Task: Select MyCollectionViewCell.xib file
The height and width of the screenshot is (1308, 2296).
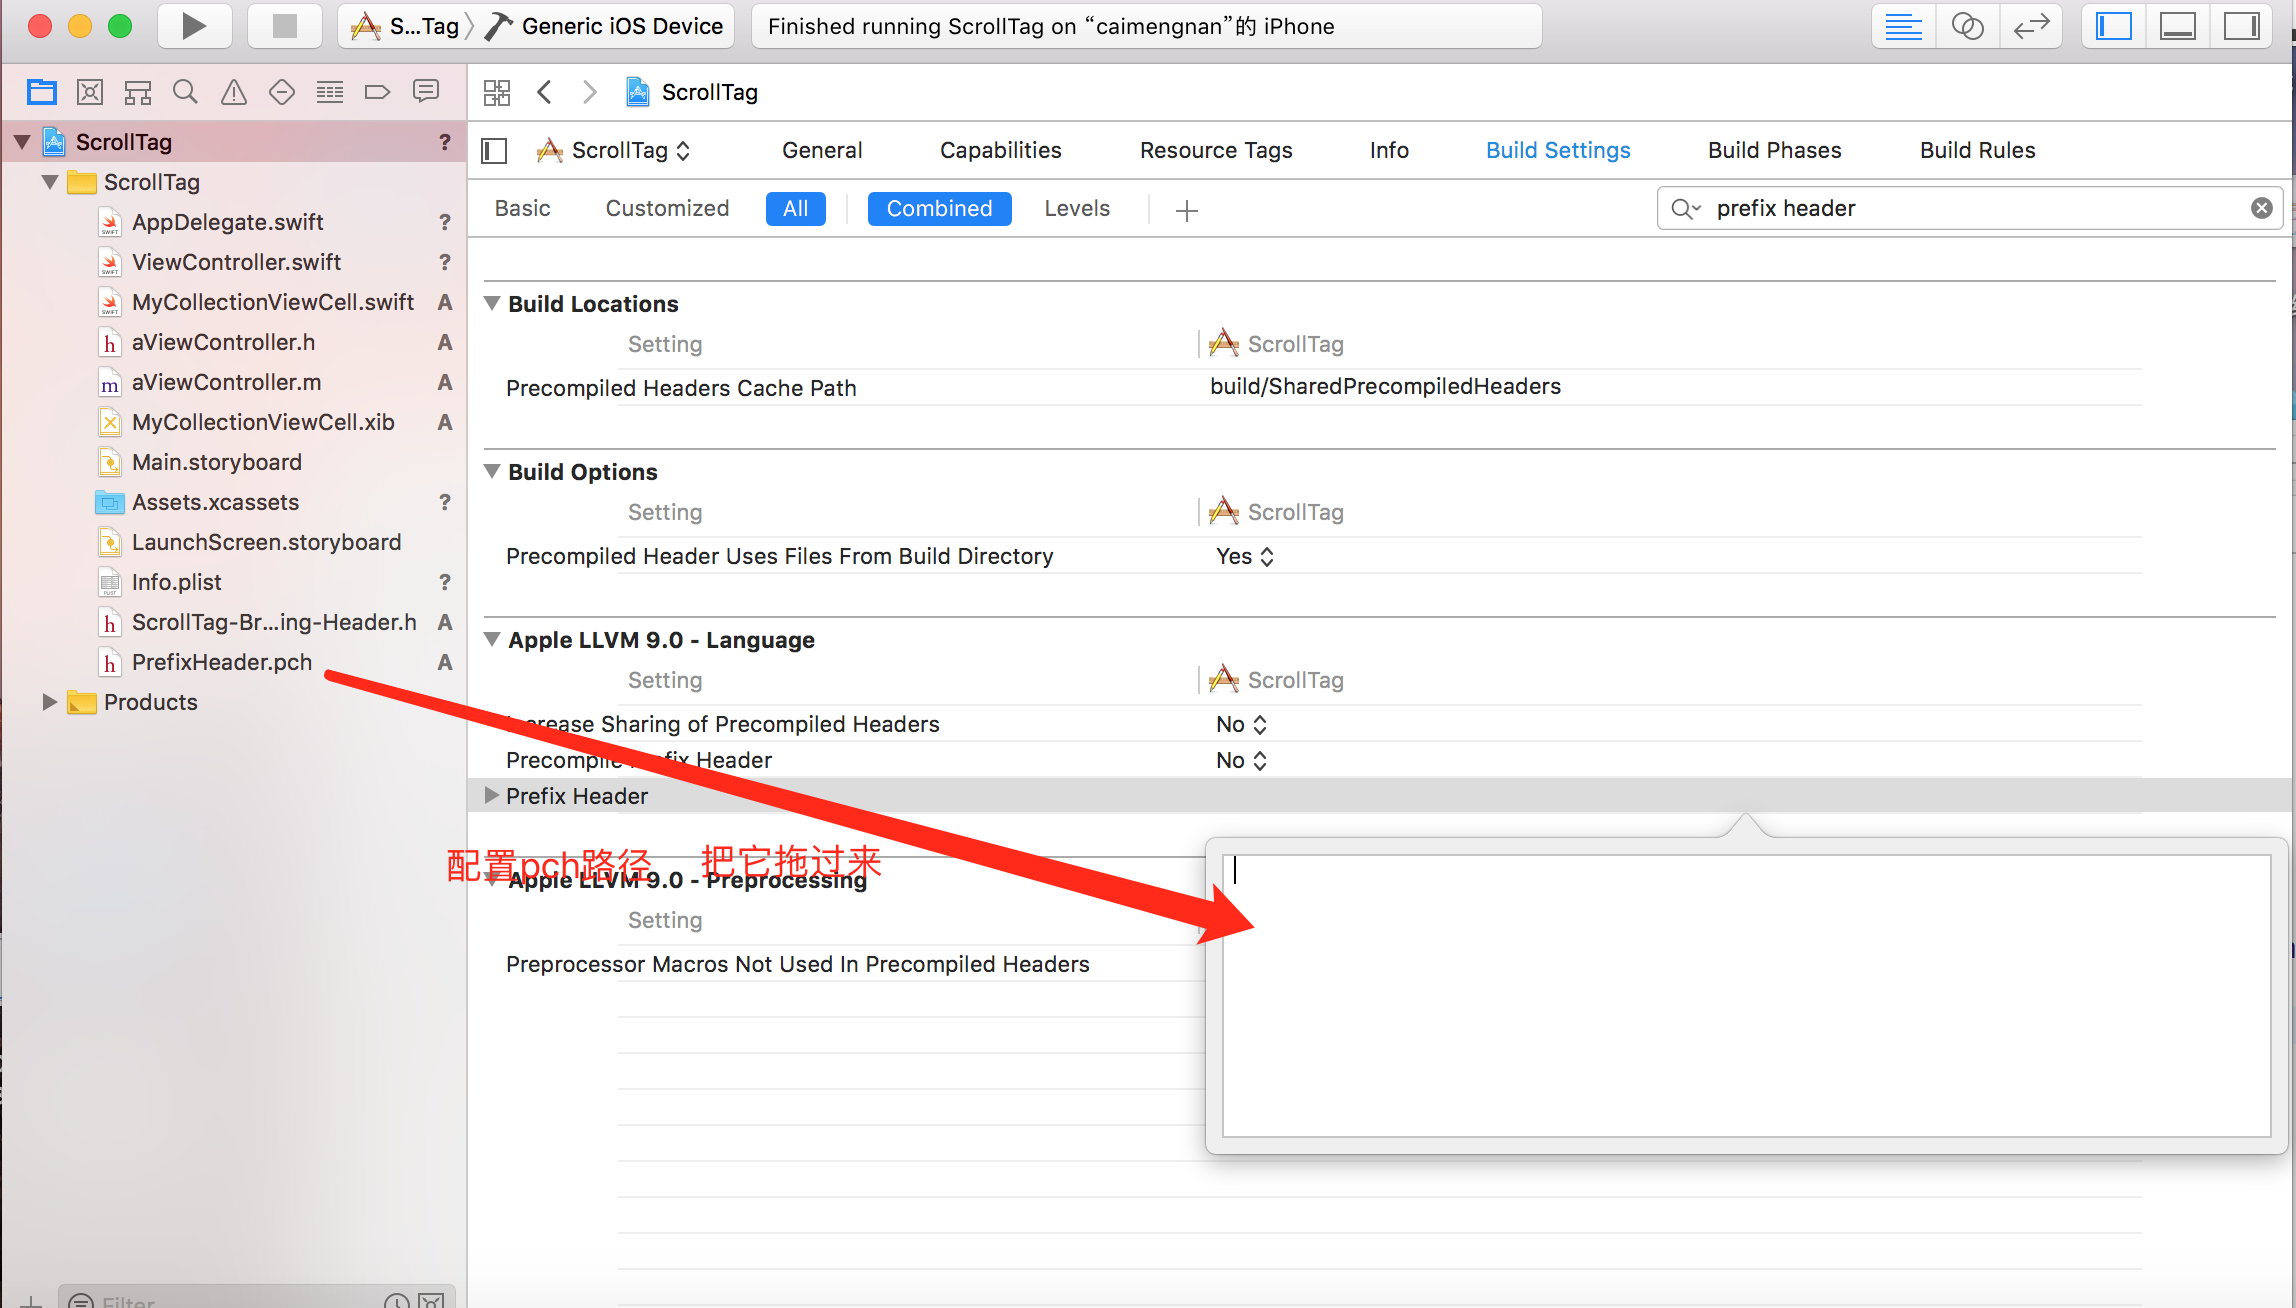Action: pos(263,422)
